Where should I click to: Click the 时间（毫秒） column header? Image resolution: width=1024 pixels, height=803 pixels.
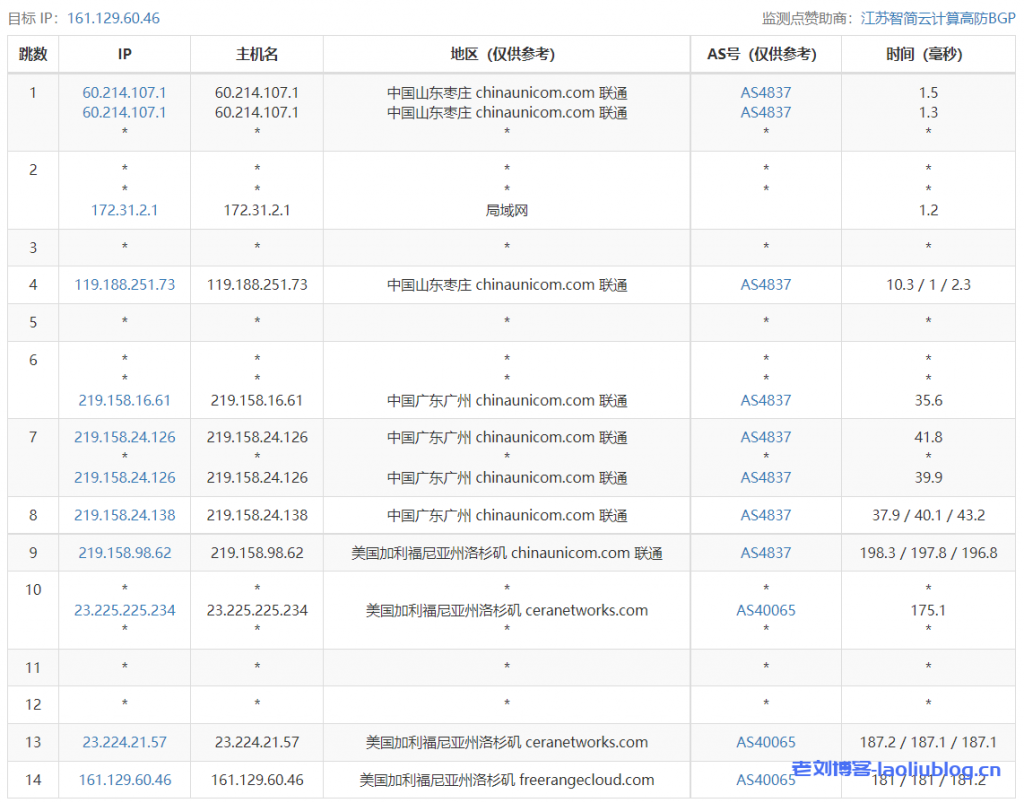pyautogui.click(x=928, y=55)
